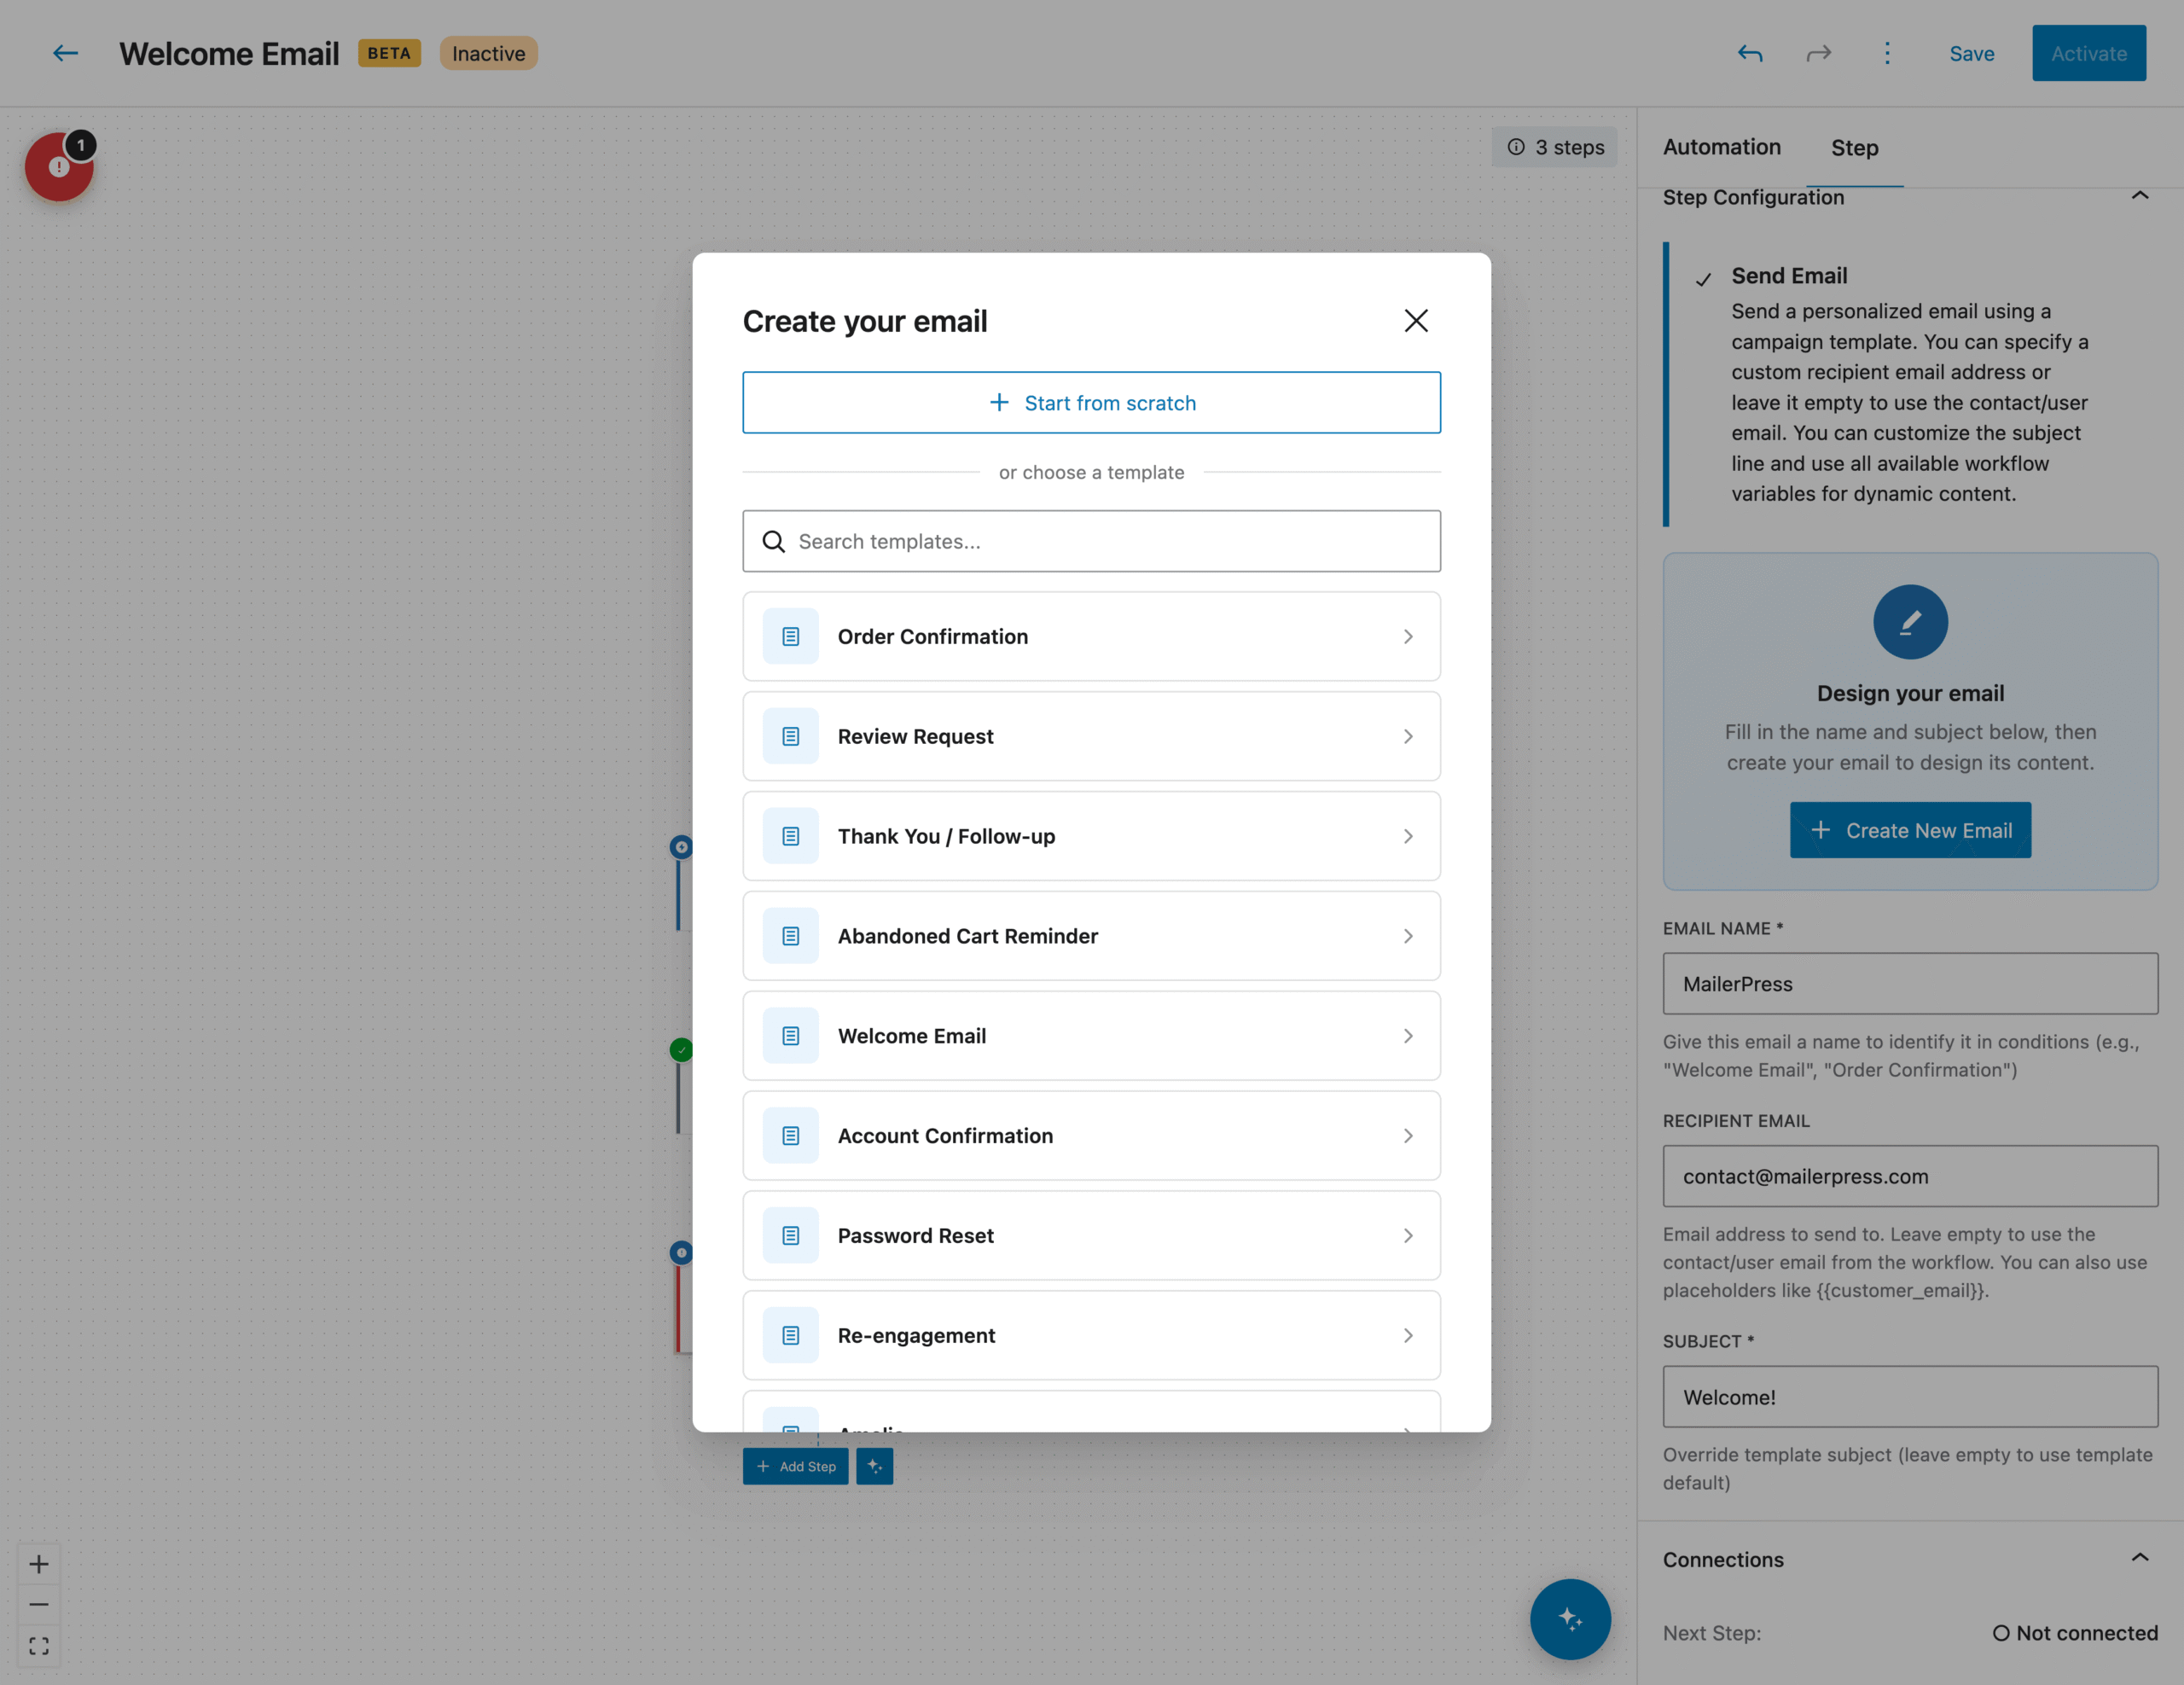
Task: Click the Search templates field
Action: tap(1091, 541)
